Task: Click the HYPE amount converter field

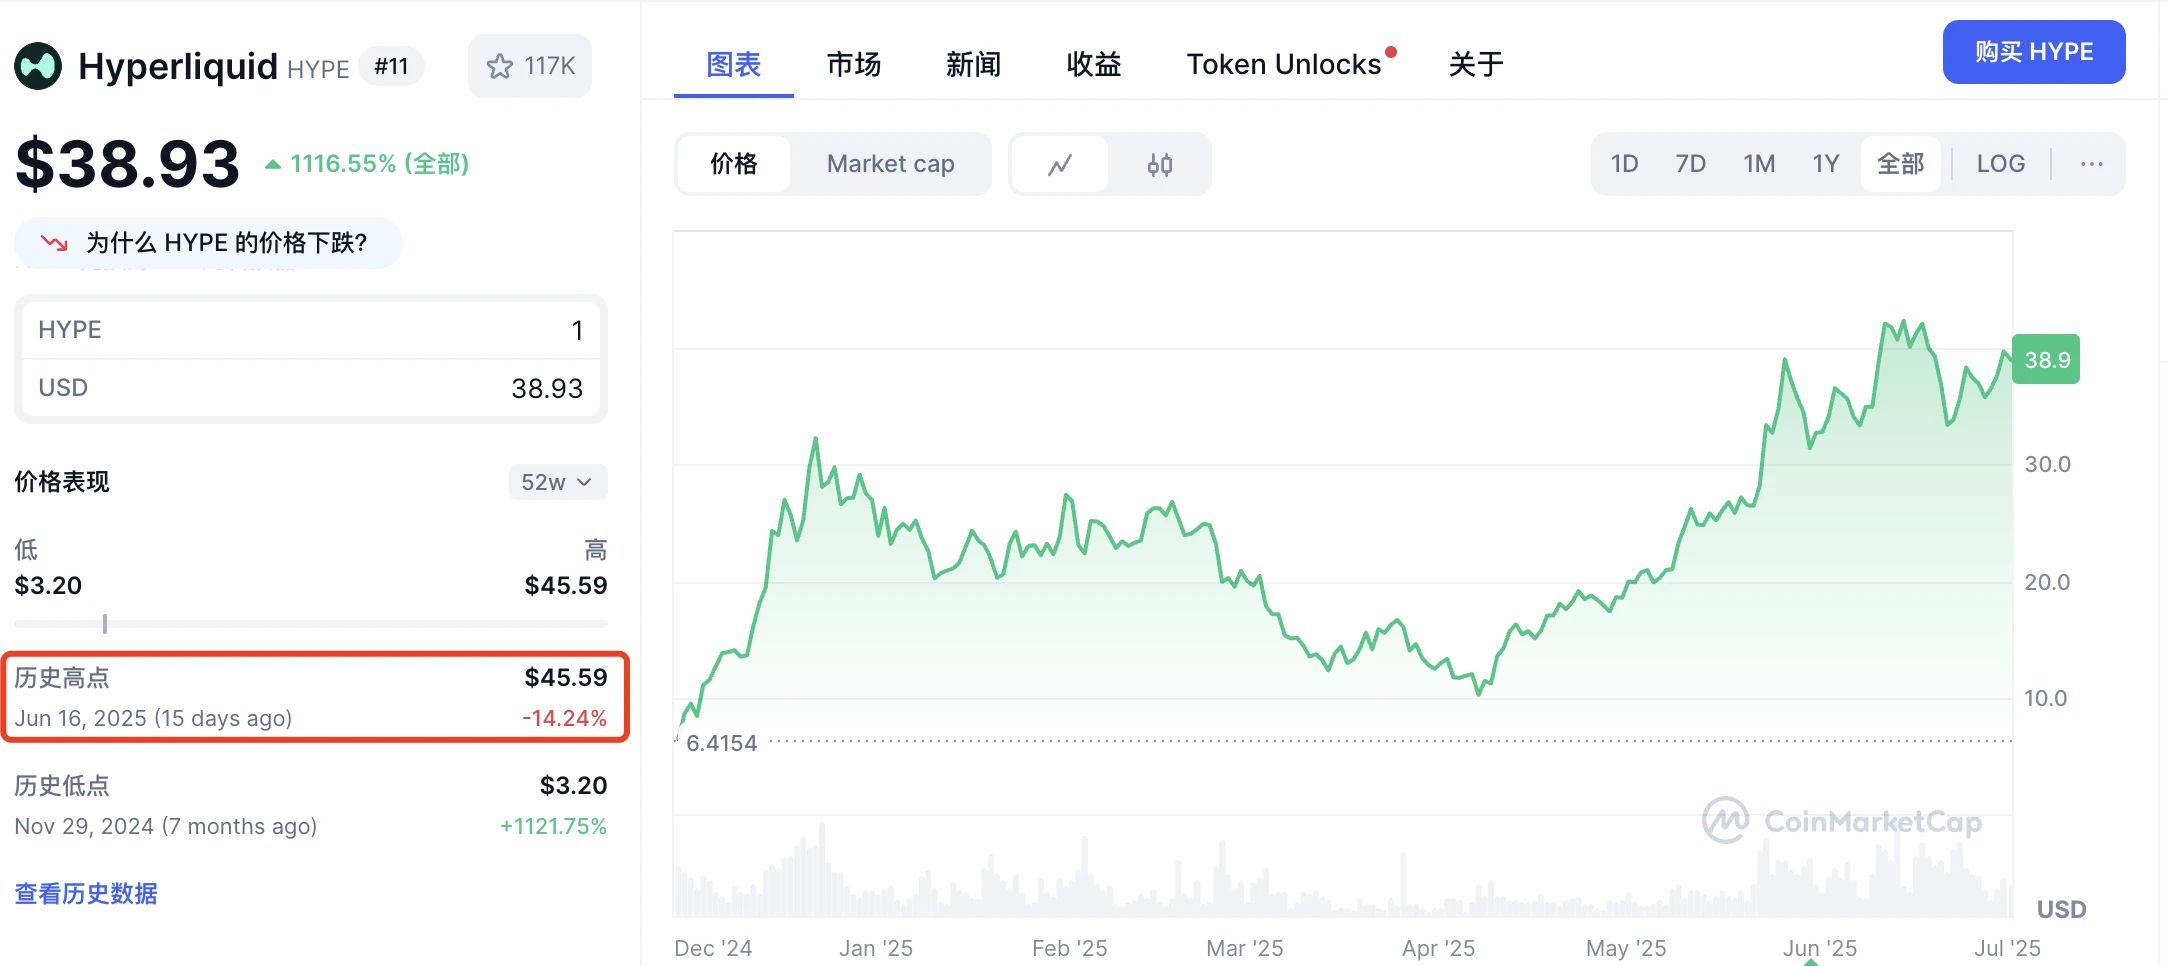Action: (310, 329)
